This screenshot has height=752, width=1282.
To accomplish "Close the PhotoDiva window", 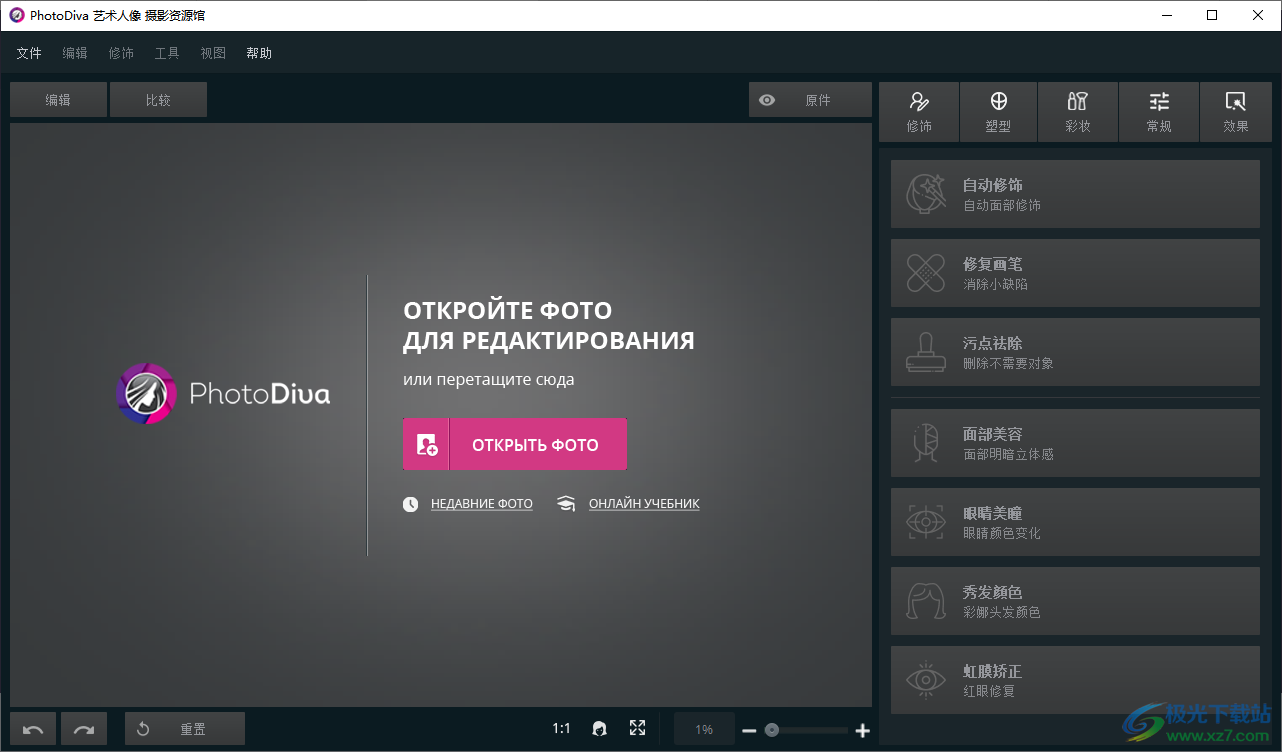I will [1258, 15].
